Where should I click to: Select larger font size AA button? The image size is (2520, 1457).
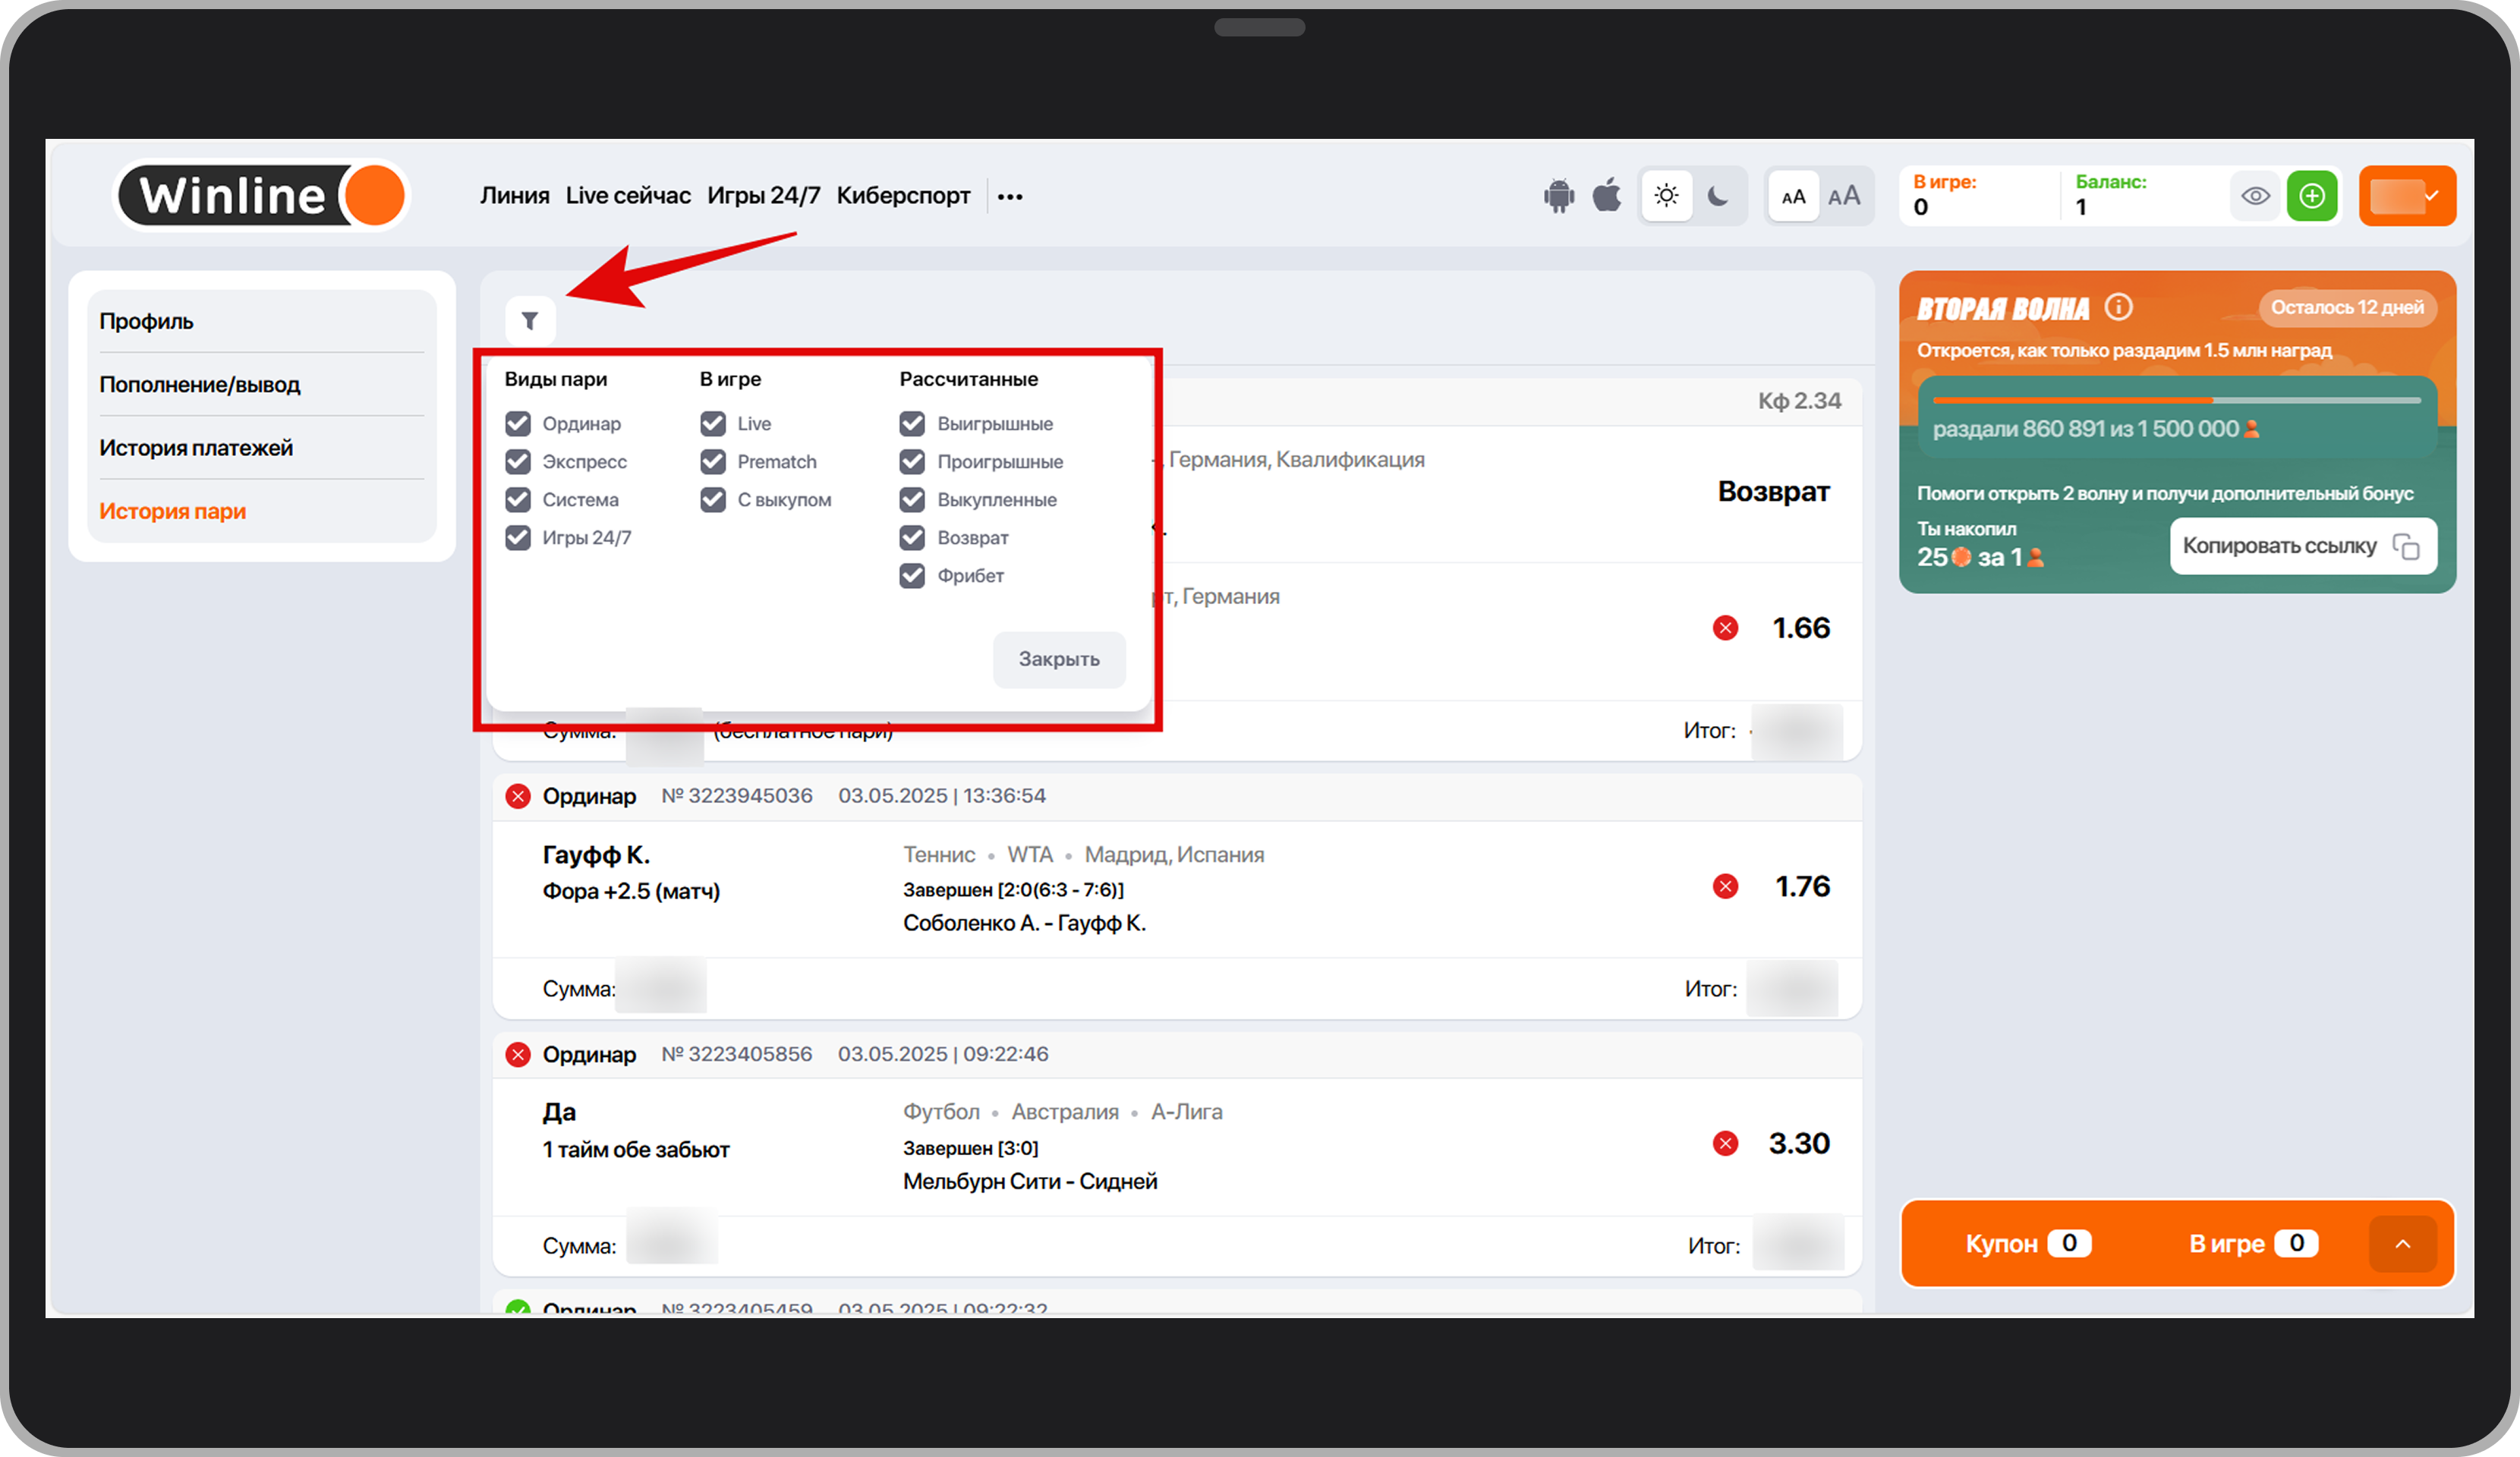[1844, 196]
